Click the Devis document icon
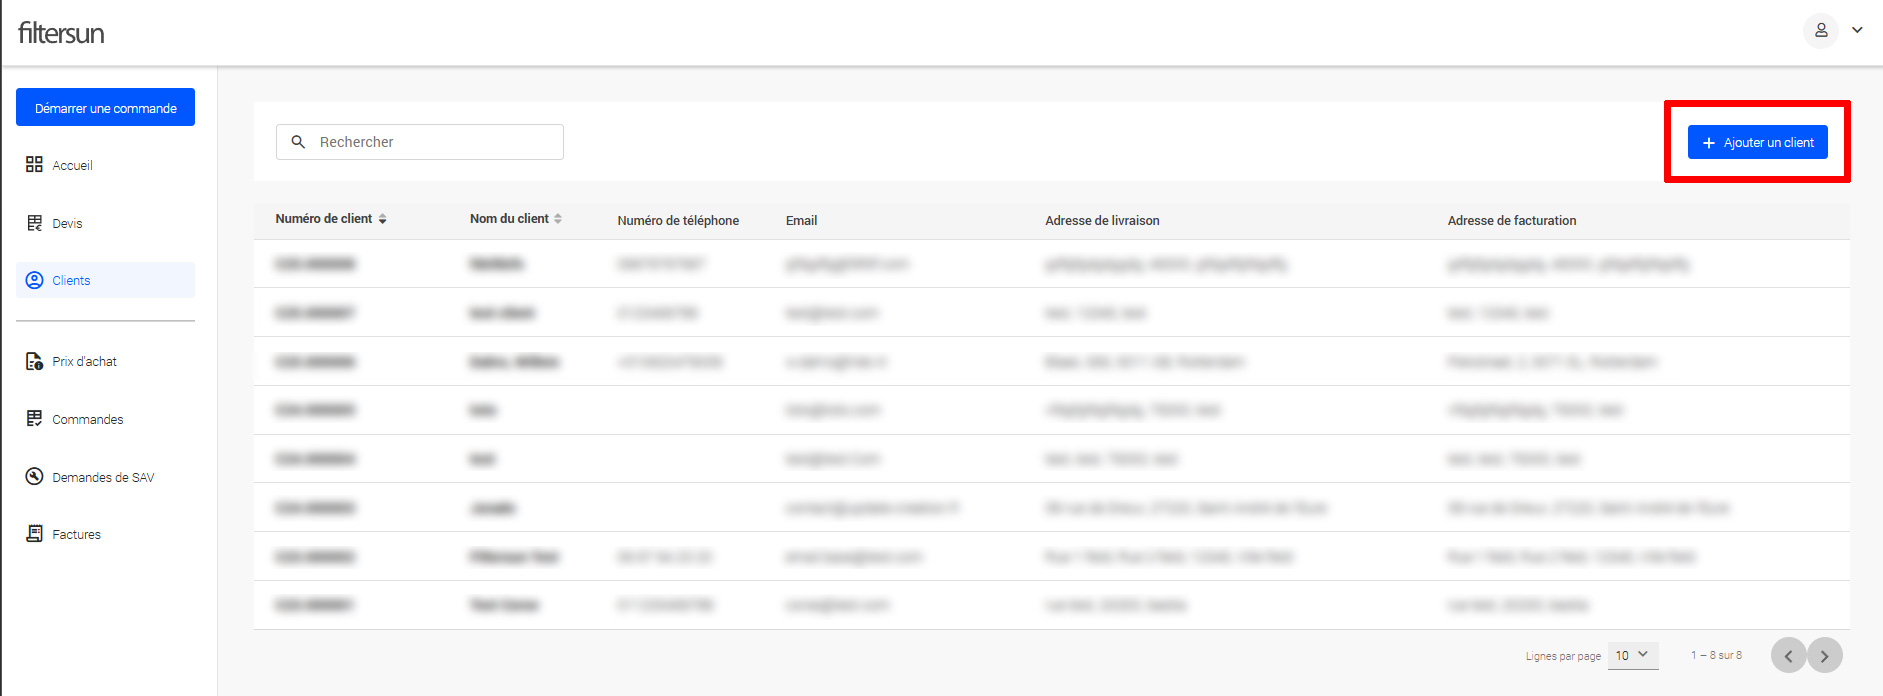The image size is (1883, 696). [x=34, y=223]
